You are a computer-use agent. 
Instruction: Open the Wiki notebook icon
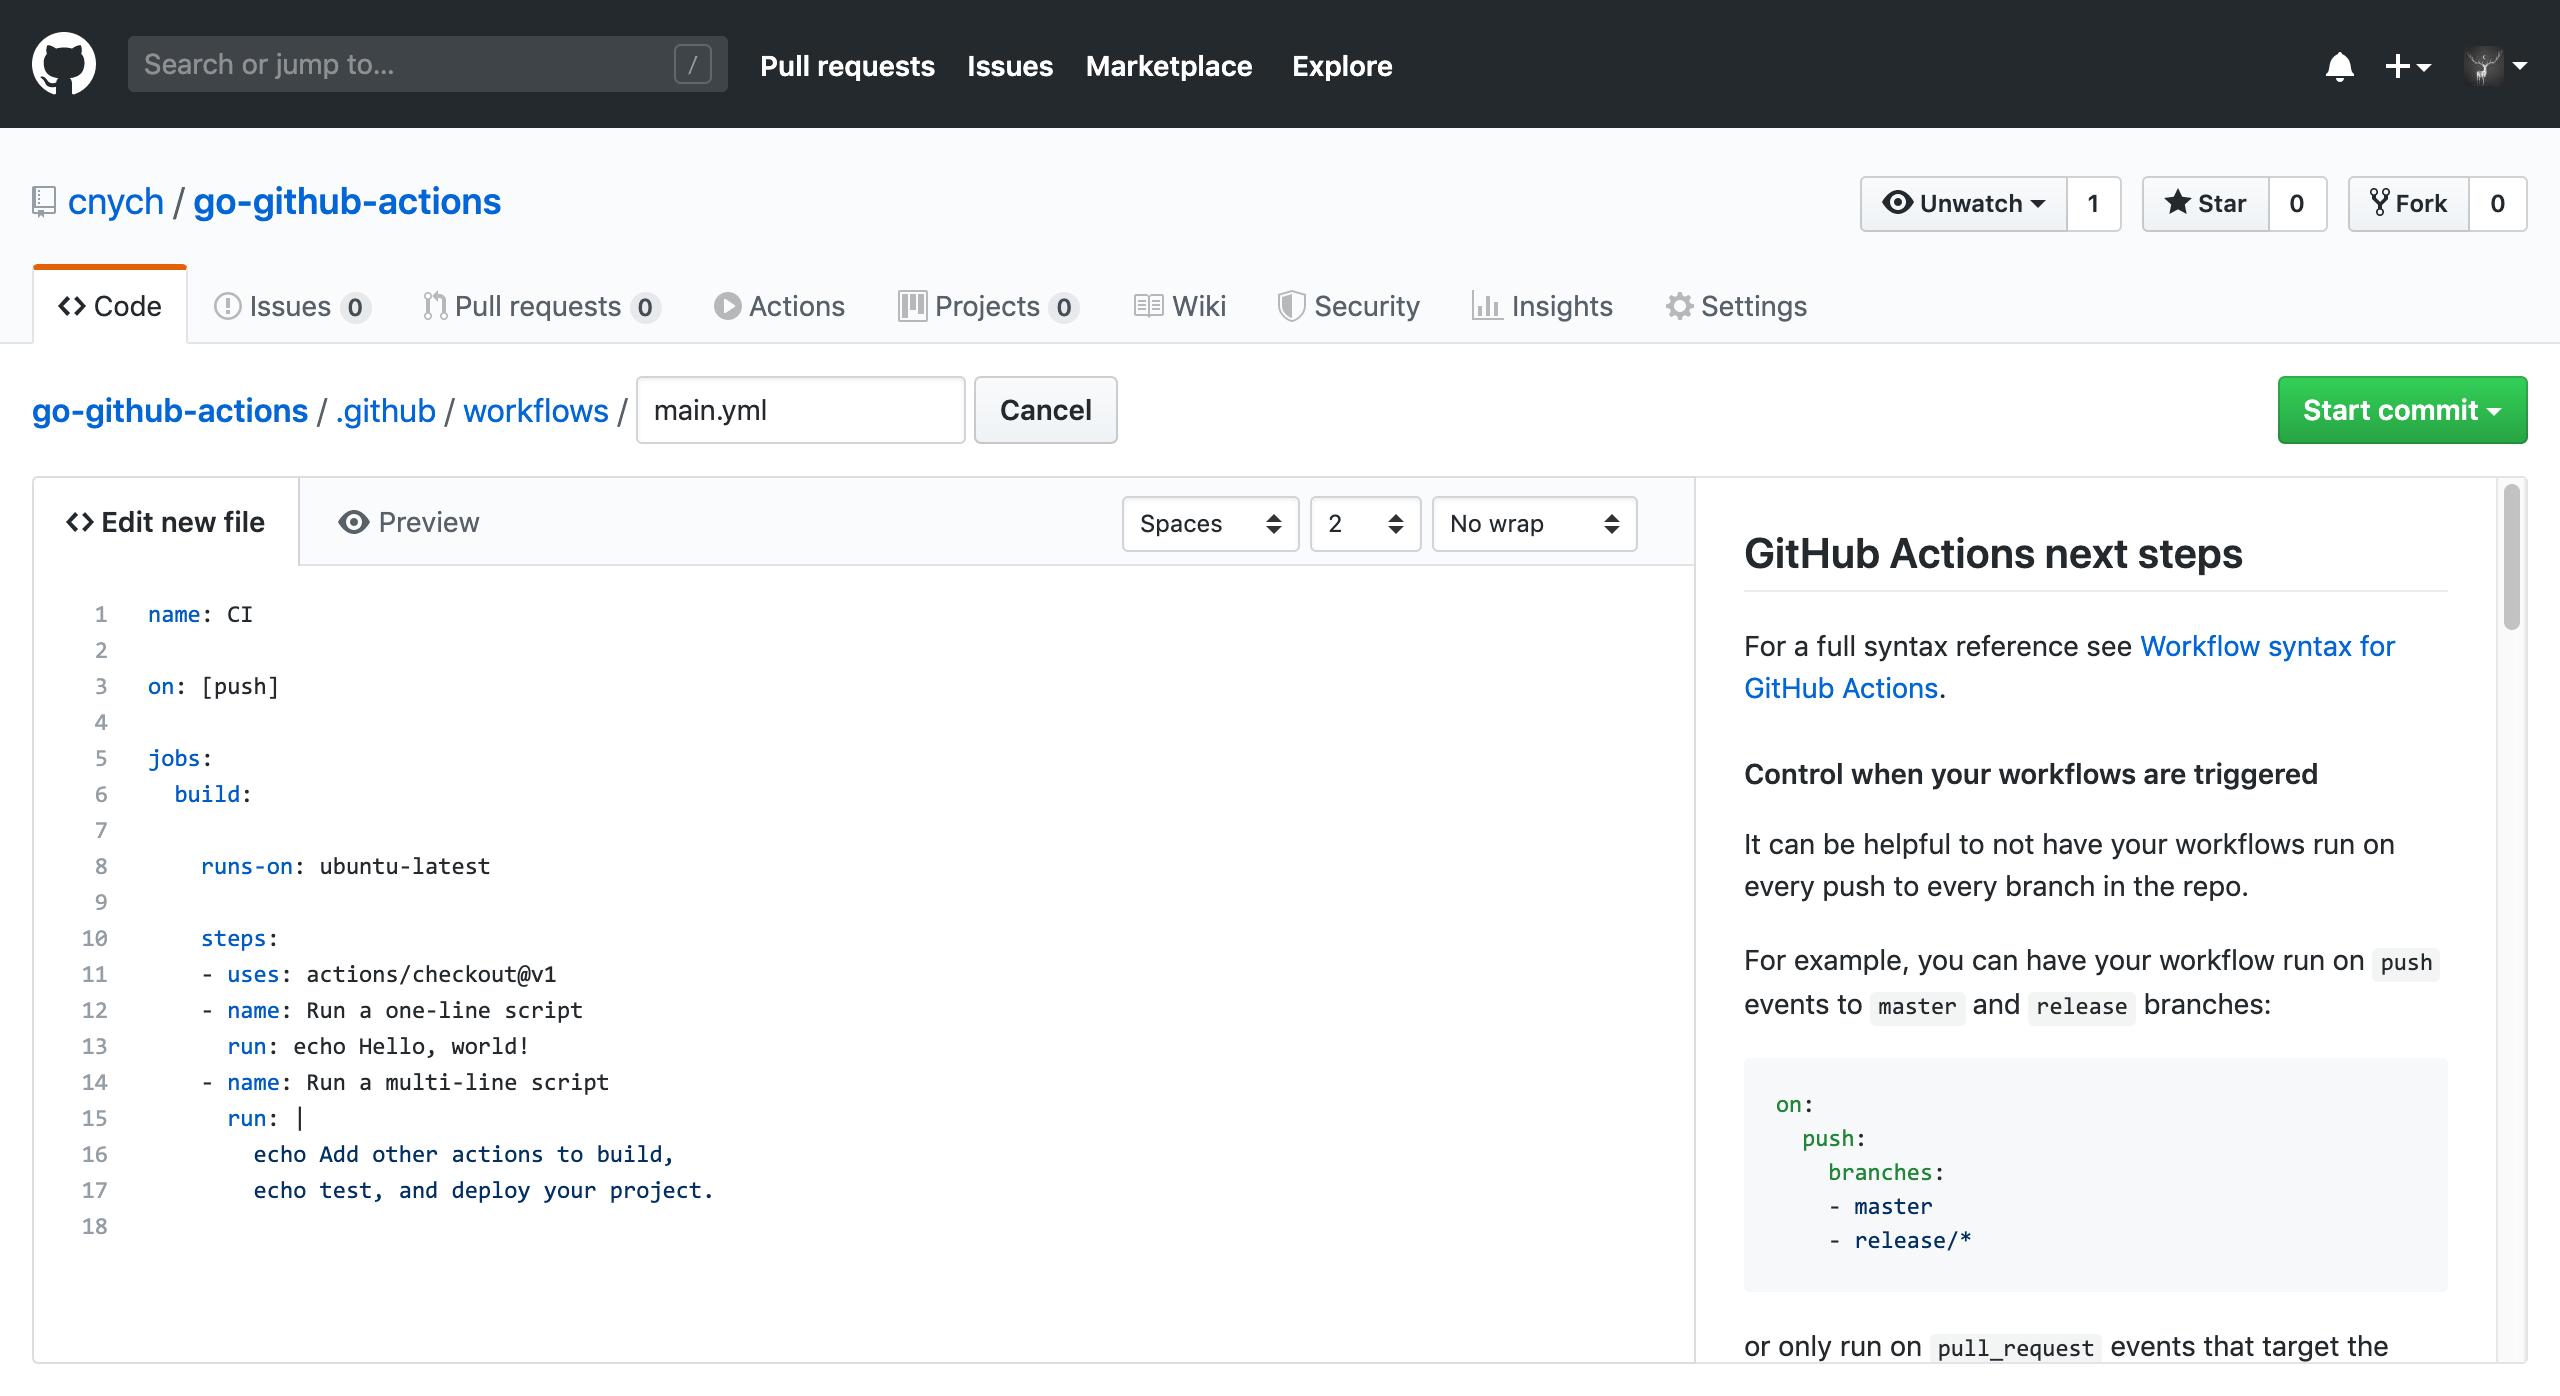tap(1147, 306)
